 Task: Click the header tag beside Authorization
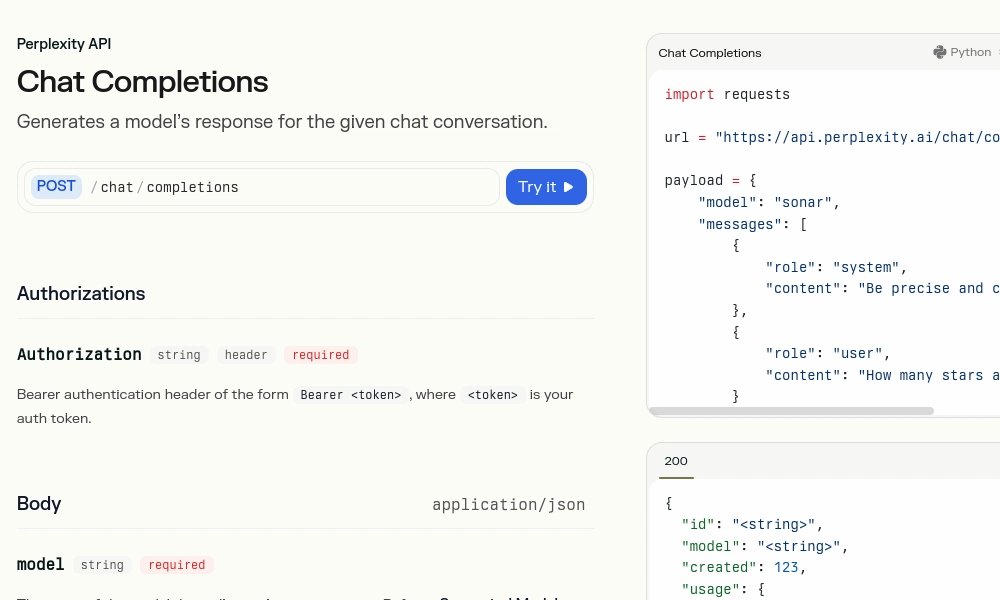coord(246,355)
